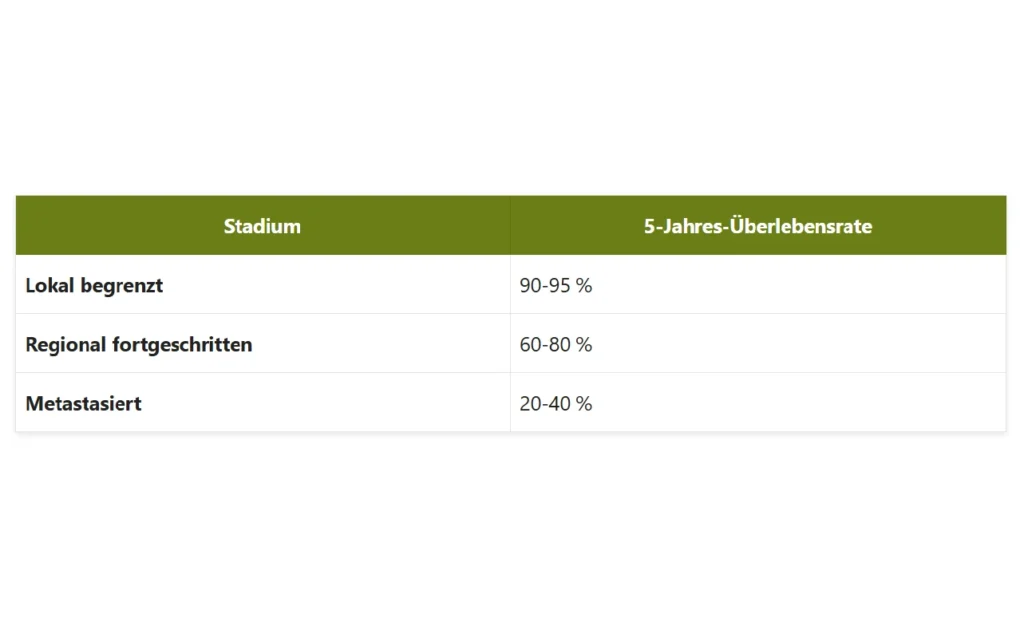The height and width of the screenshot is (627, 1024).
Task: Click the word "fortgeschritten" in the table
Action: [x=182, y=345]
